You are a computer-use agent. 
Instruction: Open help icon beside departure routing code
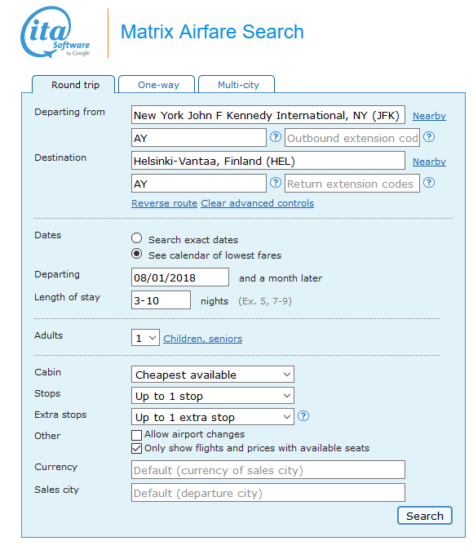tap(275, 137)
